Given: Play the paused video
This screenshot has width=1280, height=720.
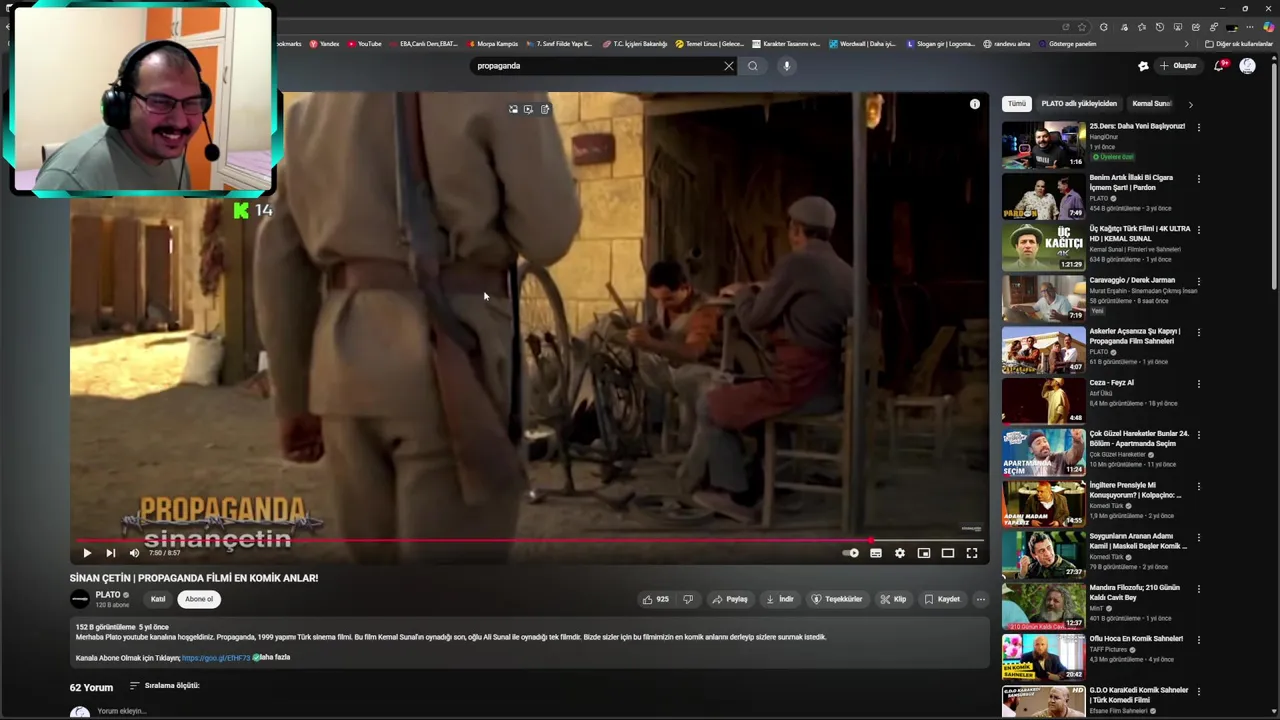Looking at the screenshot, I should pos(87,553).
